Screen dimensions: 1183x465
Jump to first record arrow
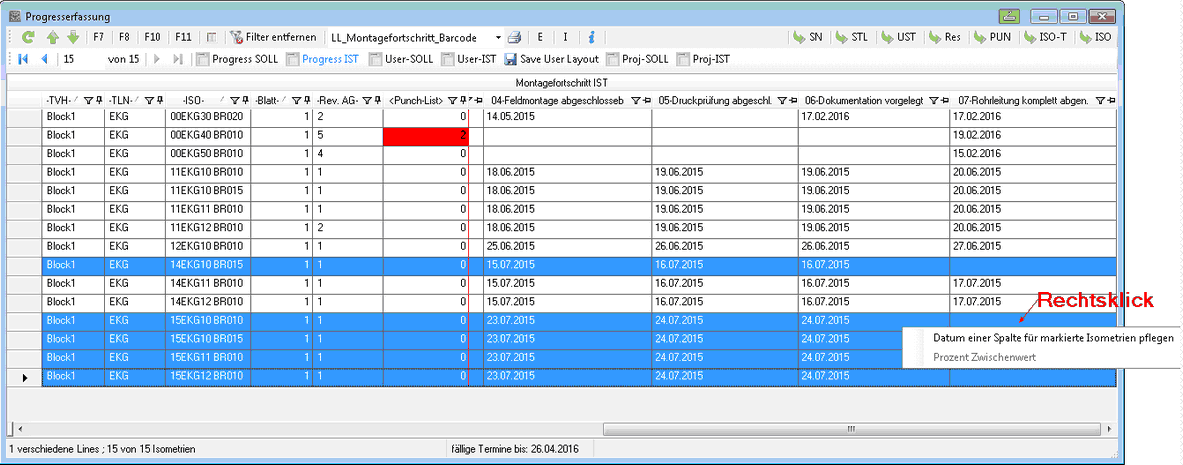pyautogui.click(x=23, y=59)
